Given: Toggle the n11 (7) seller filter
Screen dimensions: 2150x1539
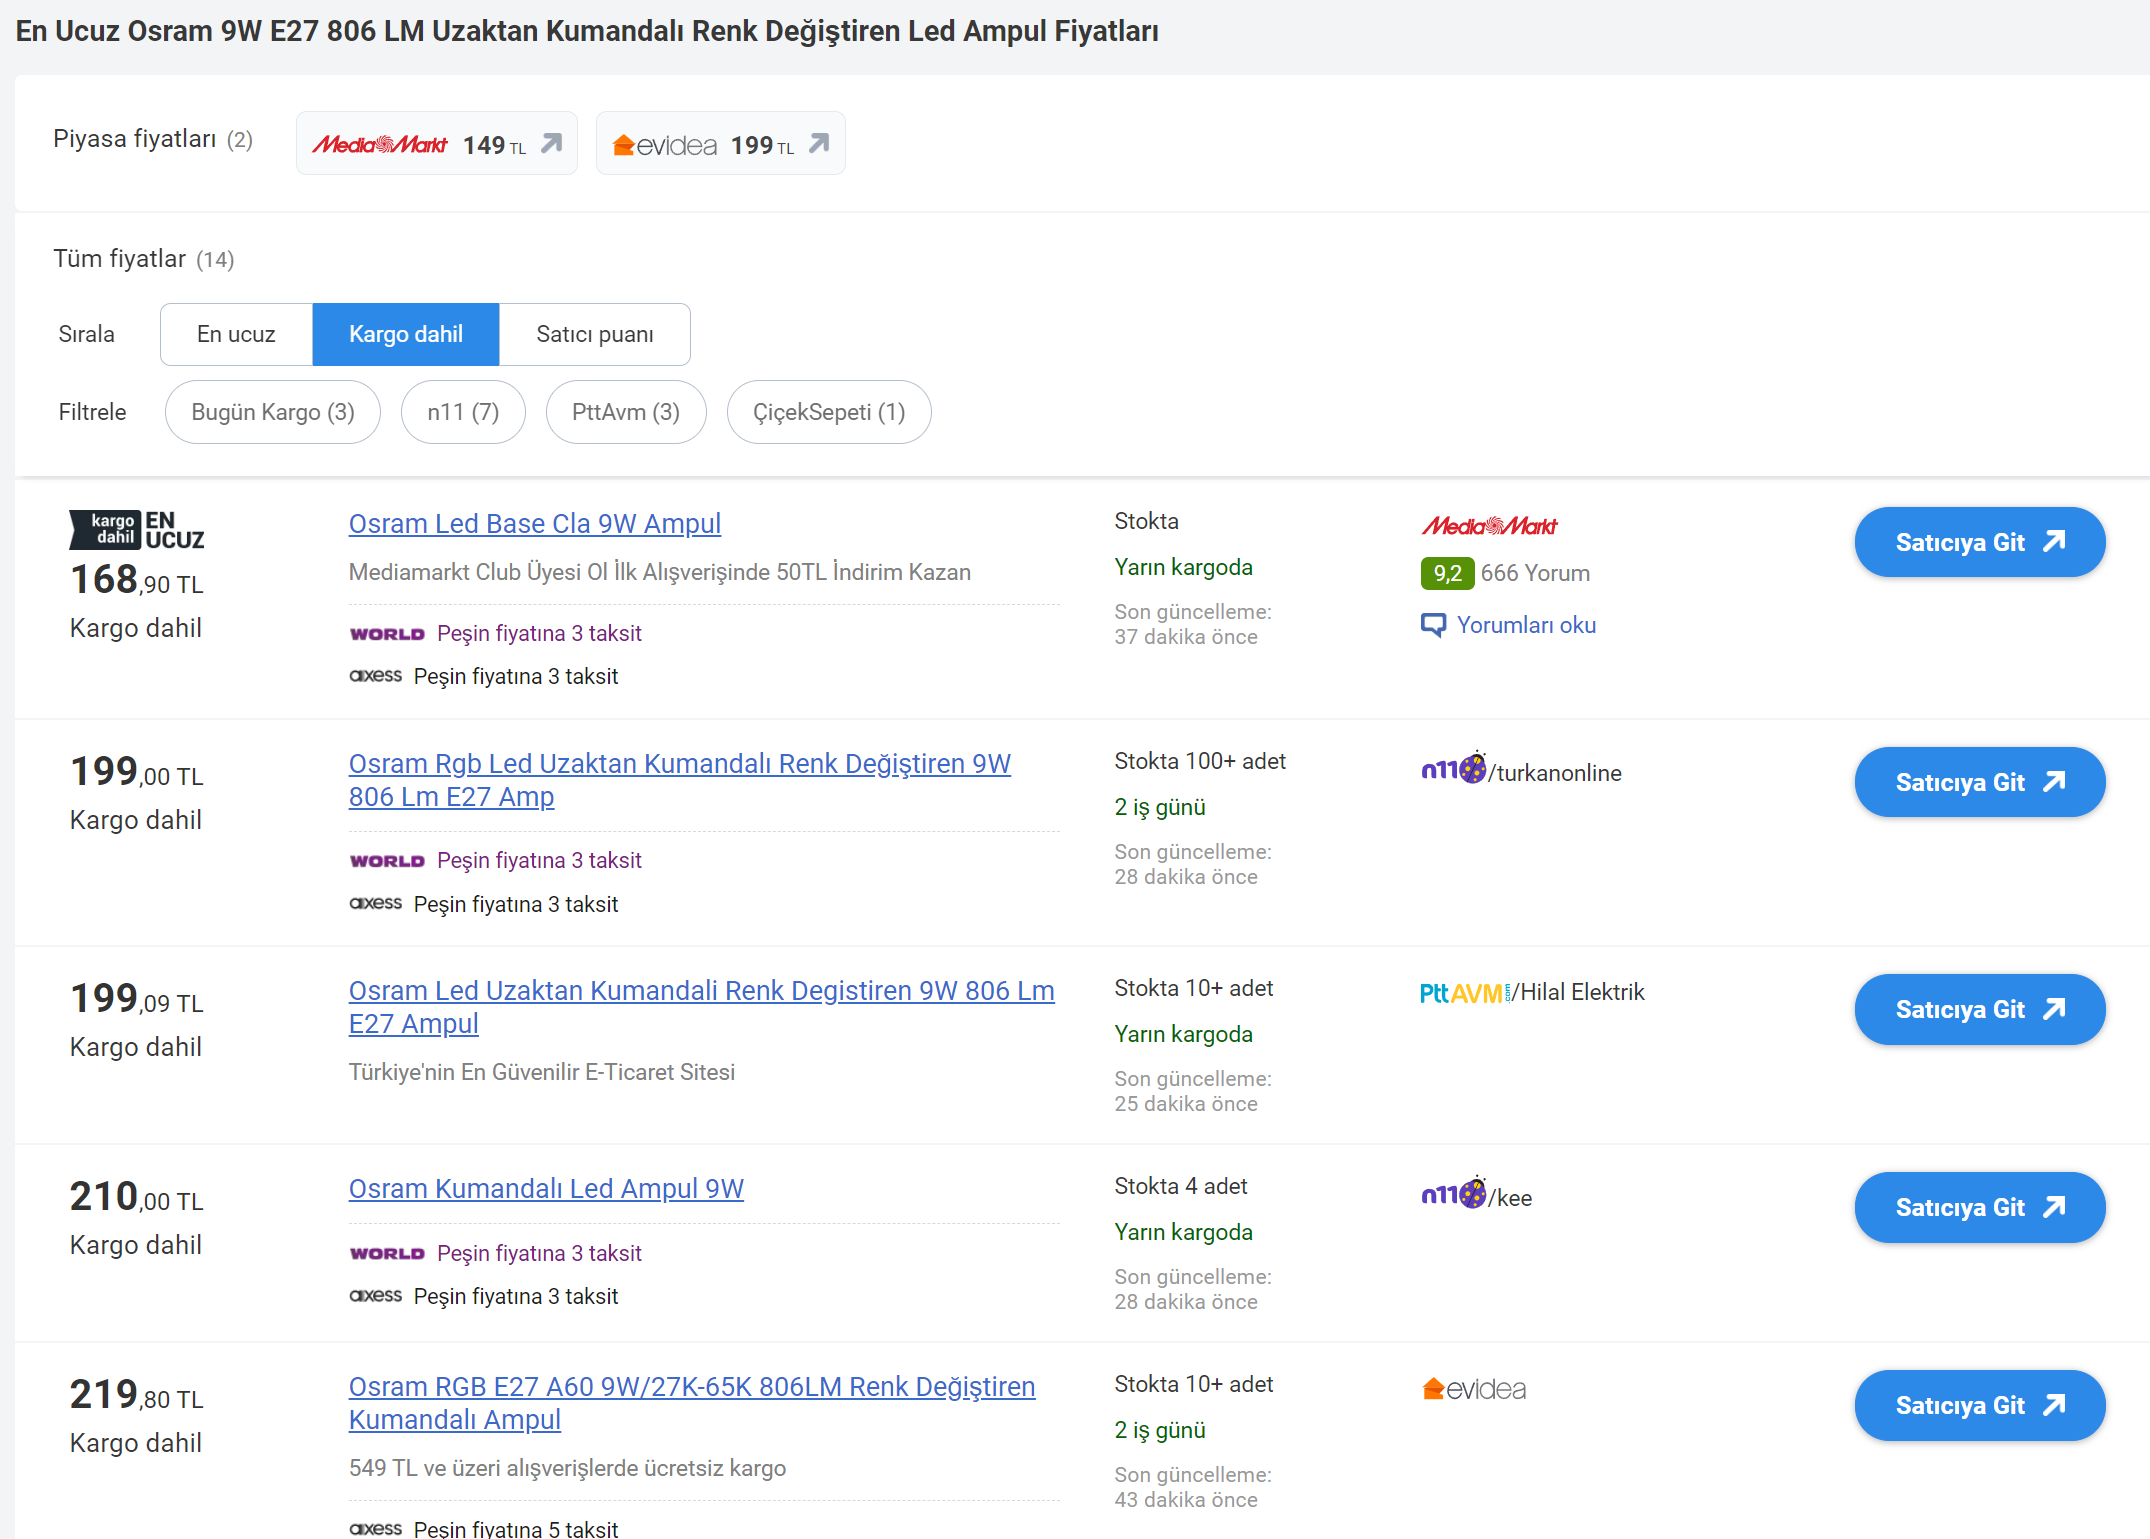Looking at the screenshot, I should click(463, 412).
